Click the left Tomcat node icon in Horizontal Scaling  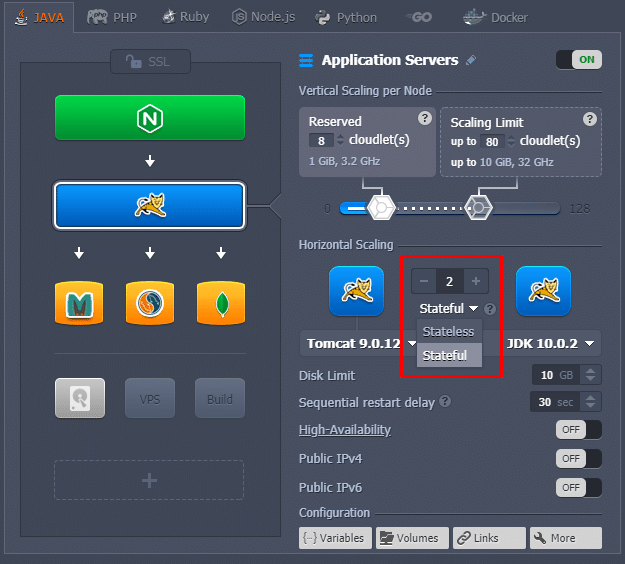pyautogui.click(x=356, y=291)
